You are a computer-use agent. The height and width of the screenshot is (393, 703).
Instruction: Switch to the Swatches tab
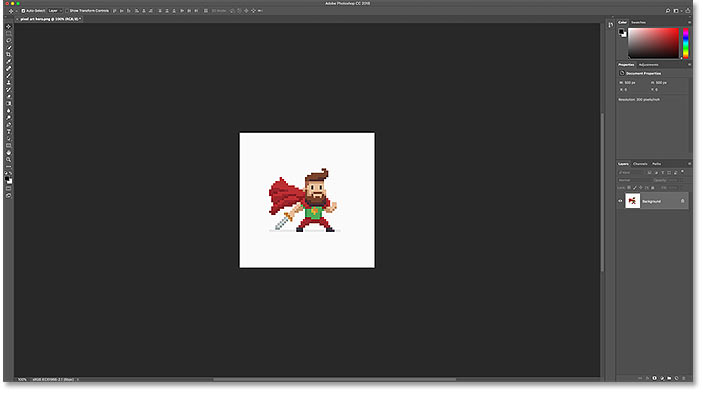tap(638, 22)
